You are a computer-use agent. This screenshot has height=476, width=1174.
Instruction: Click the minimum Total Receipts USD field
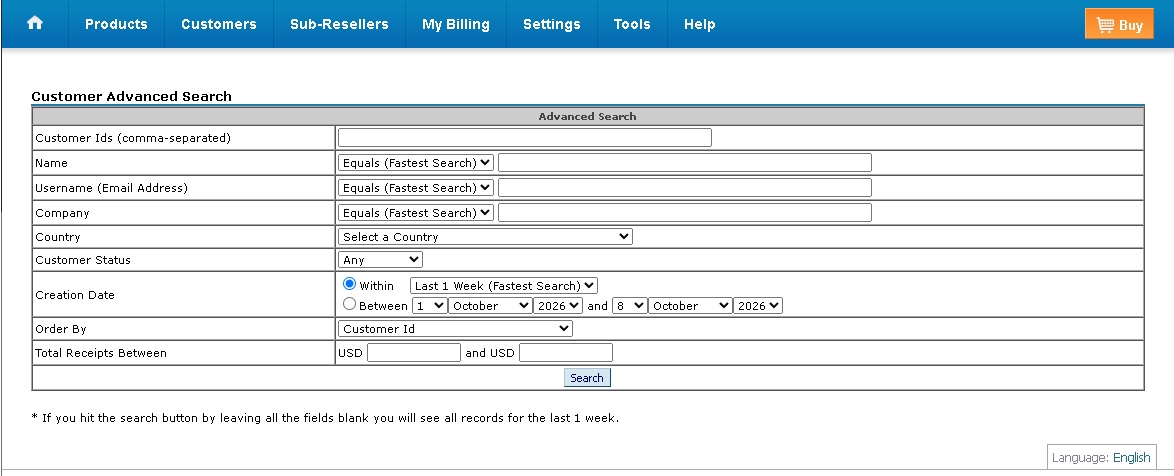[x=414, y=353]
